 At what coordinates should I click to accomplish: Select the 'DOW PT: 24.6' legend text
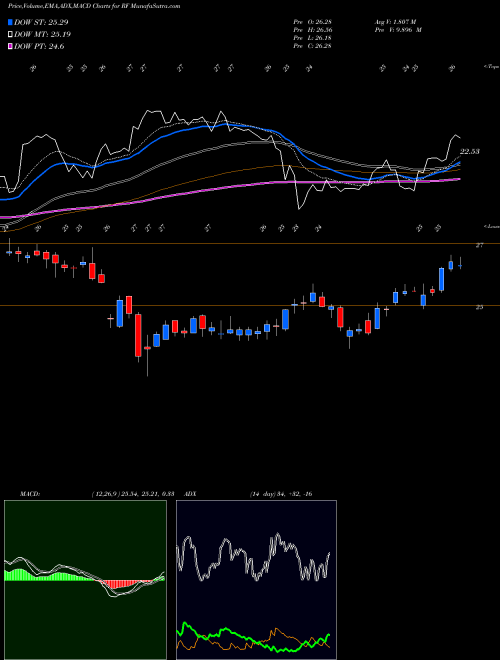pos(39,47)
